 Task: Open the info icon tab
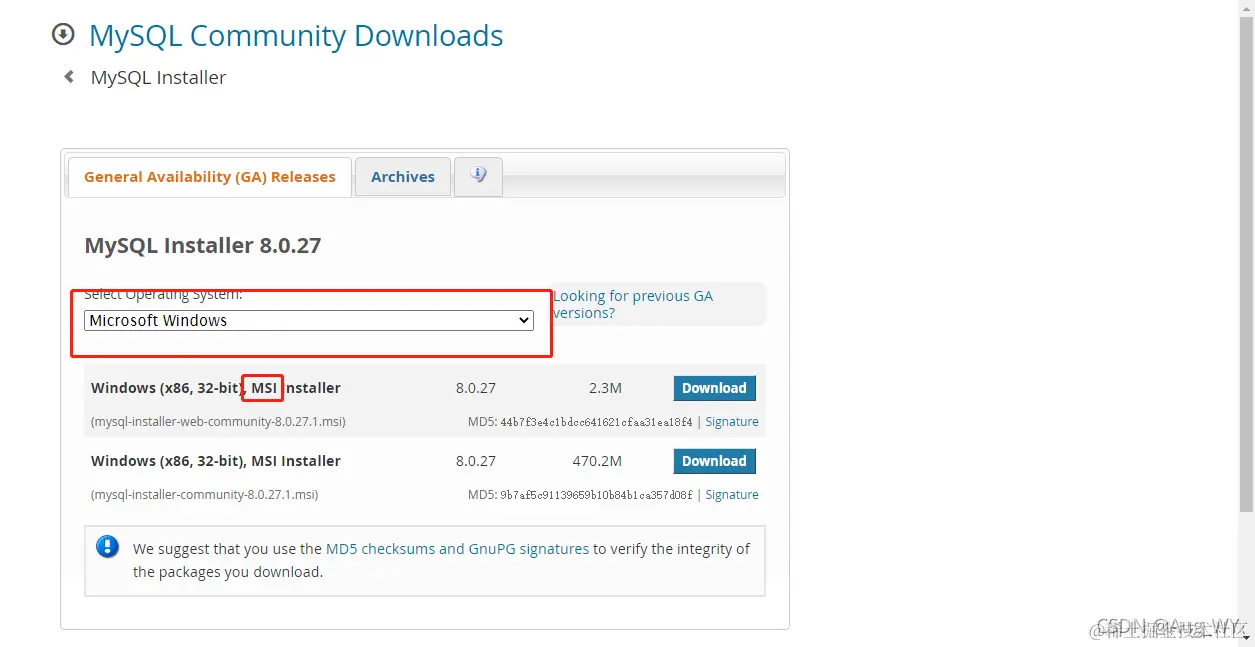pos(478,176)
